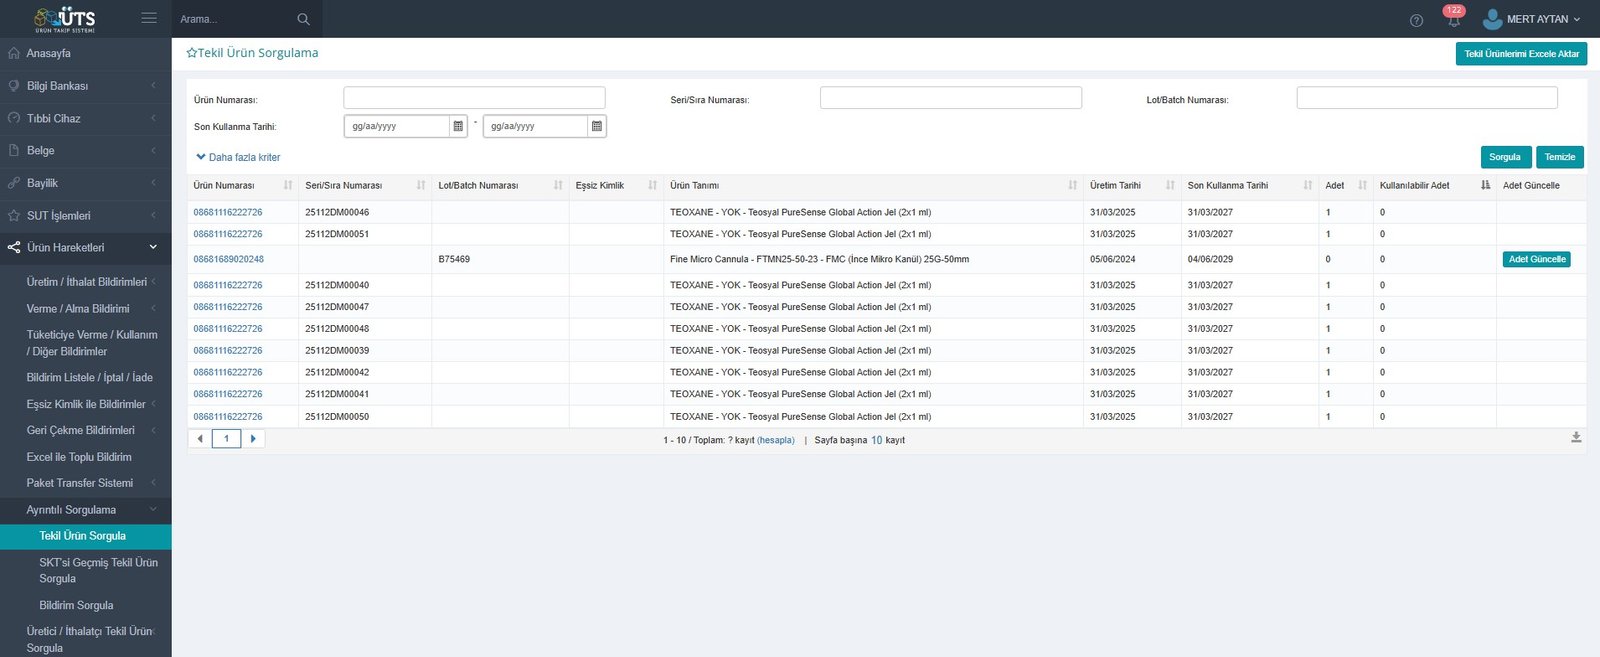This screenshot has width=1600, height=657.
Task: Click Adet Güncelle button for Fine Micro Cannula
Action: pyautogui.click(x=1536, y=259)
